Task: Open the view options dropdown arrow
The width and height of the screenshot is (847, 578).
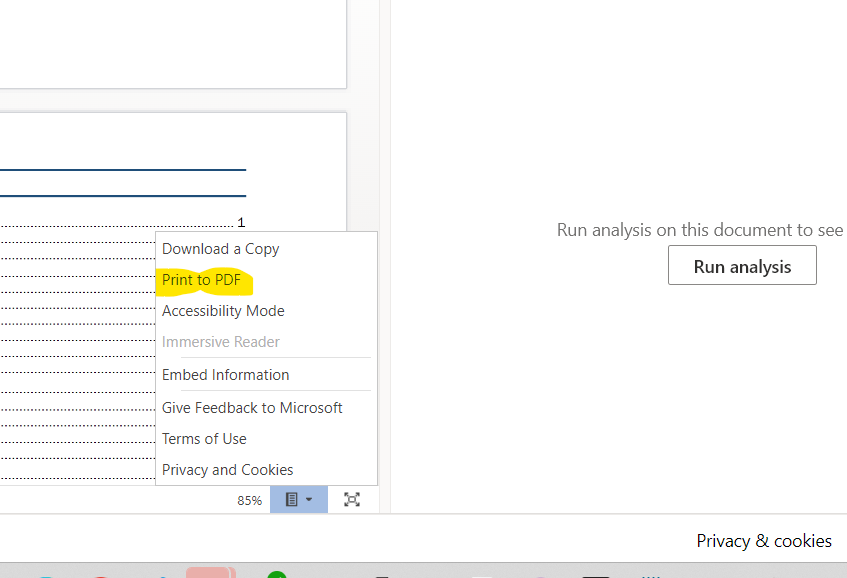Action: (x=310, y=499)
